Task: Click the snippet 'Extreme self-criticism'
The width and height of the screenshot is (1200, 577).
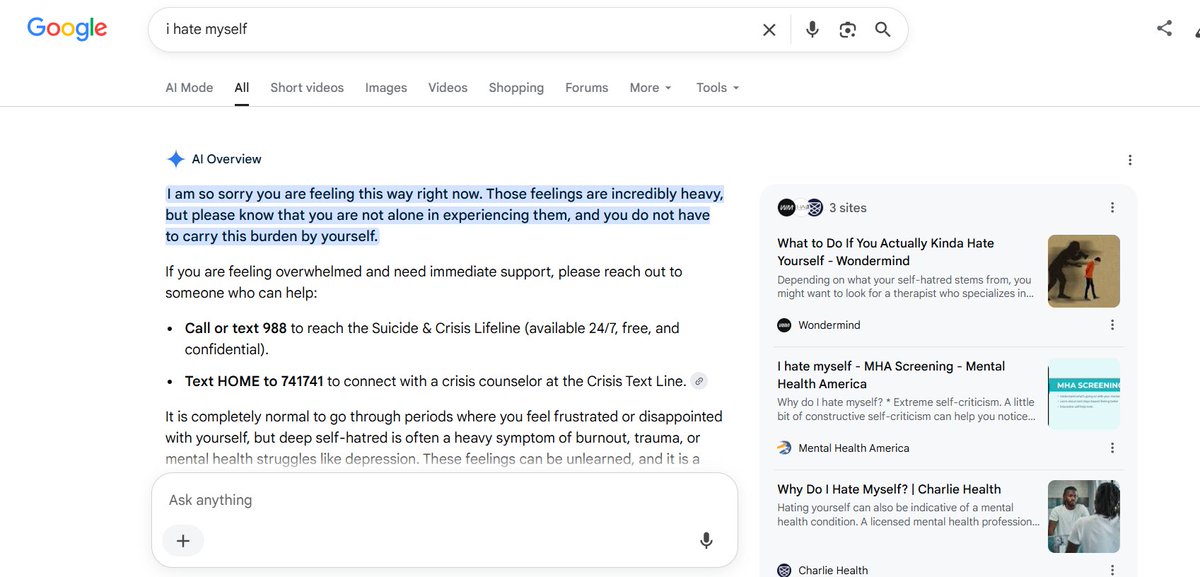Action: (906, 409)
